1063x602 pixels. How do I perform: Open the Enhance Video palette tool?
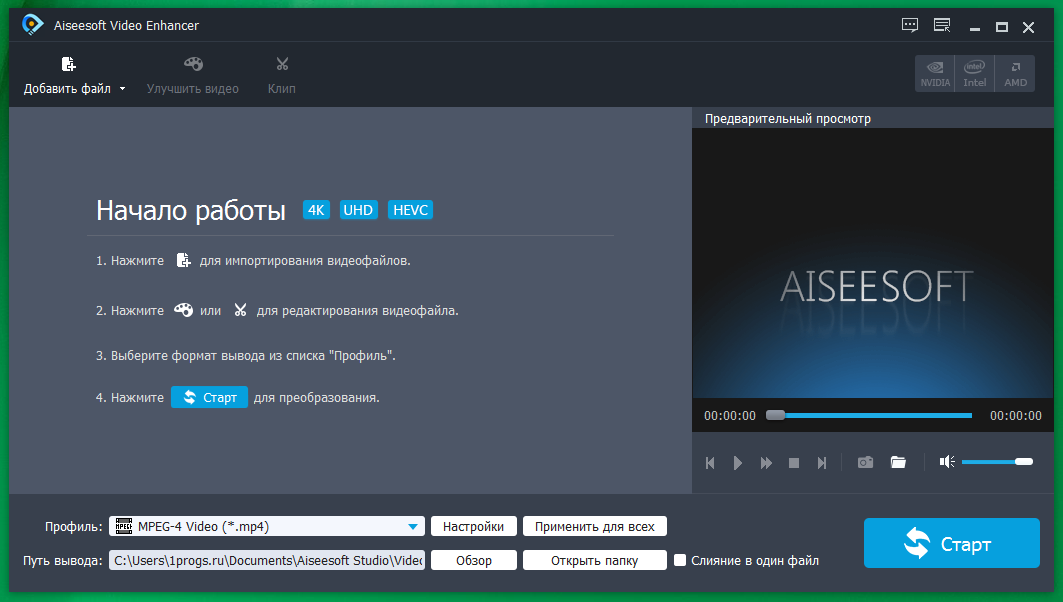[193, 65]
